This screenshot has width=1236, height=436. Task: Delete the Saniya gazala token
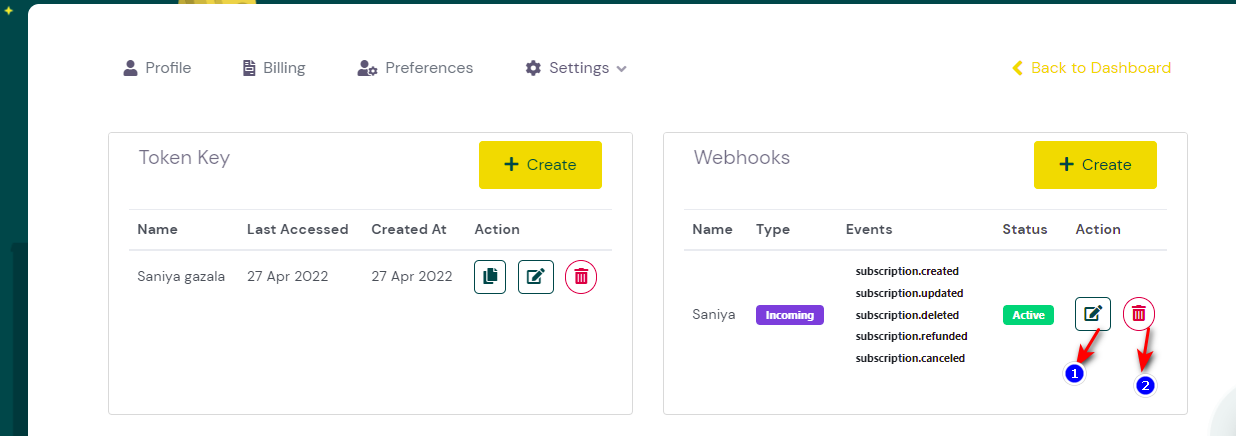(581, 277)
